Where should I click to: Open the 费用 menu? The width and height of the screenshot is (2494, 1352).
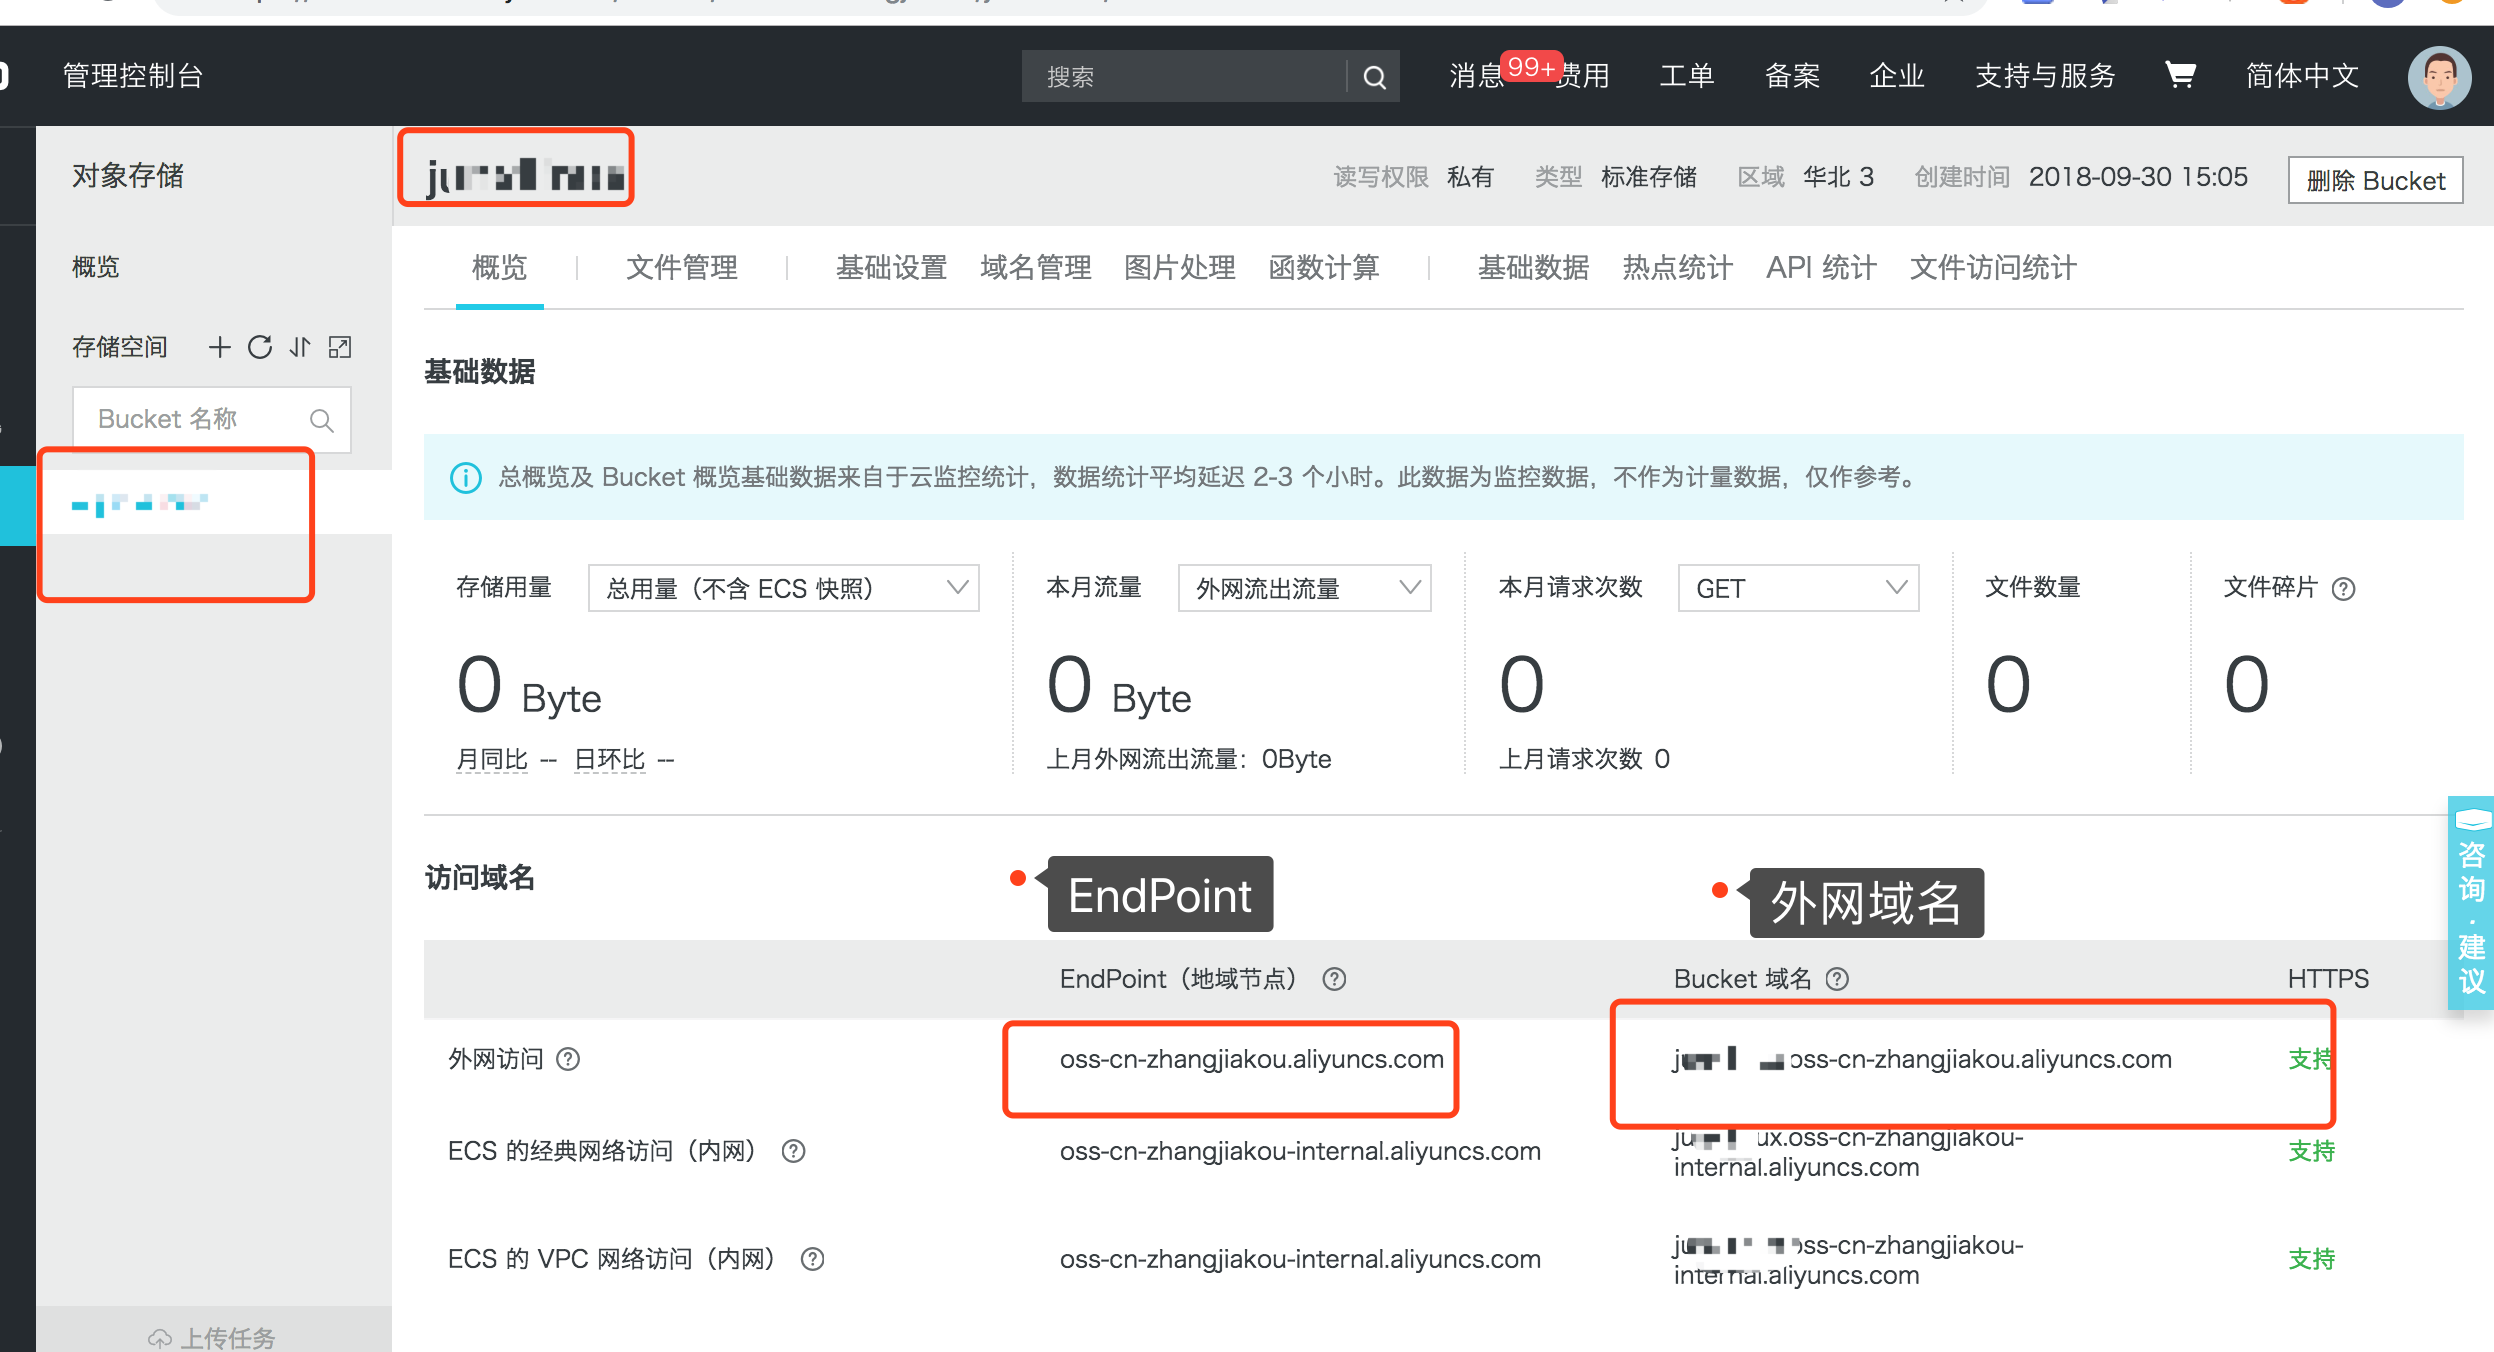[x=1583, y=76]
